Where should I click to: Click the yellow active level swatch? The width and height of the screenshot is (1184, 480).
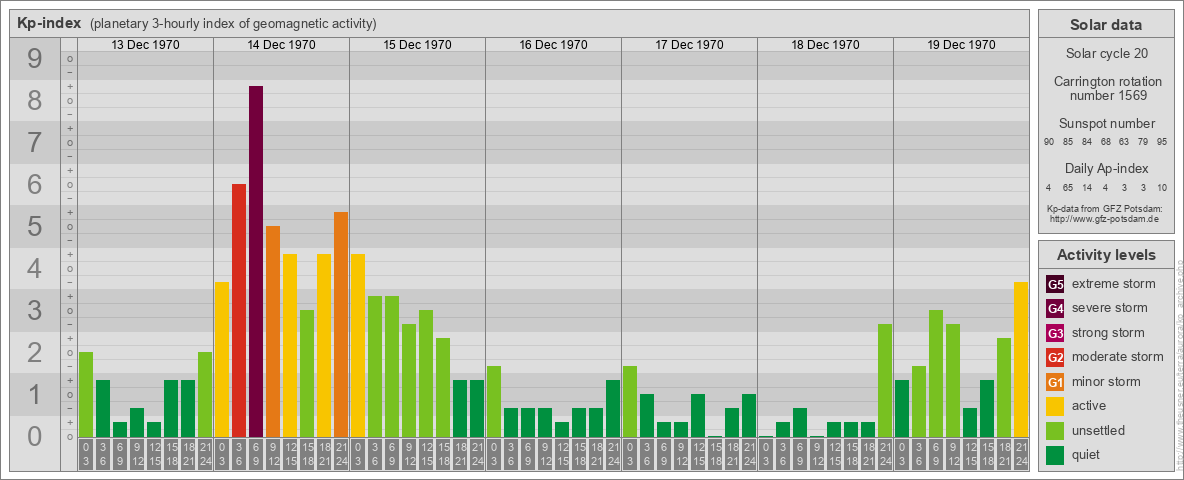point(1055,406)
